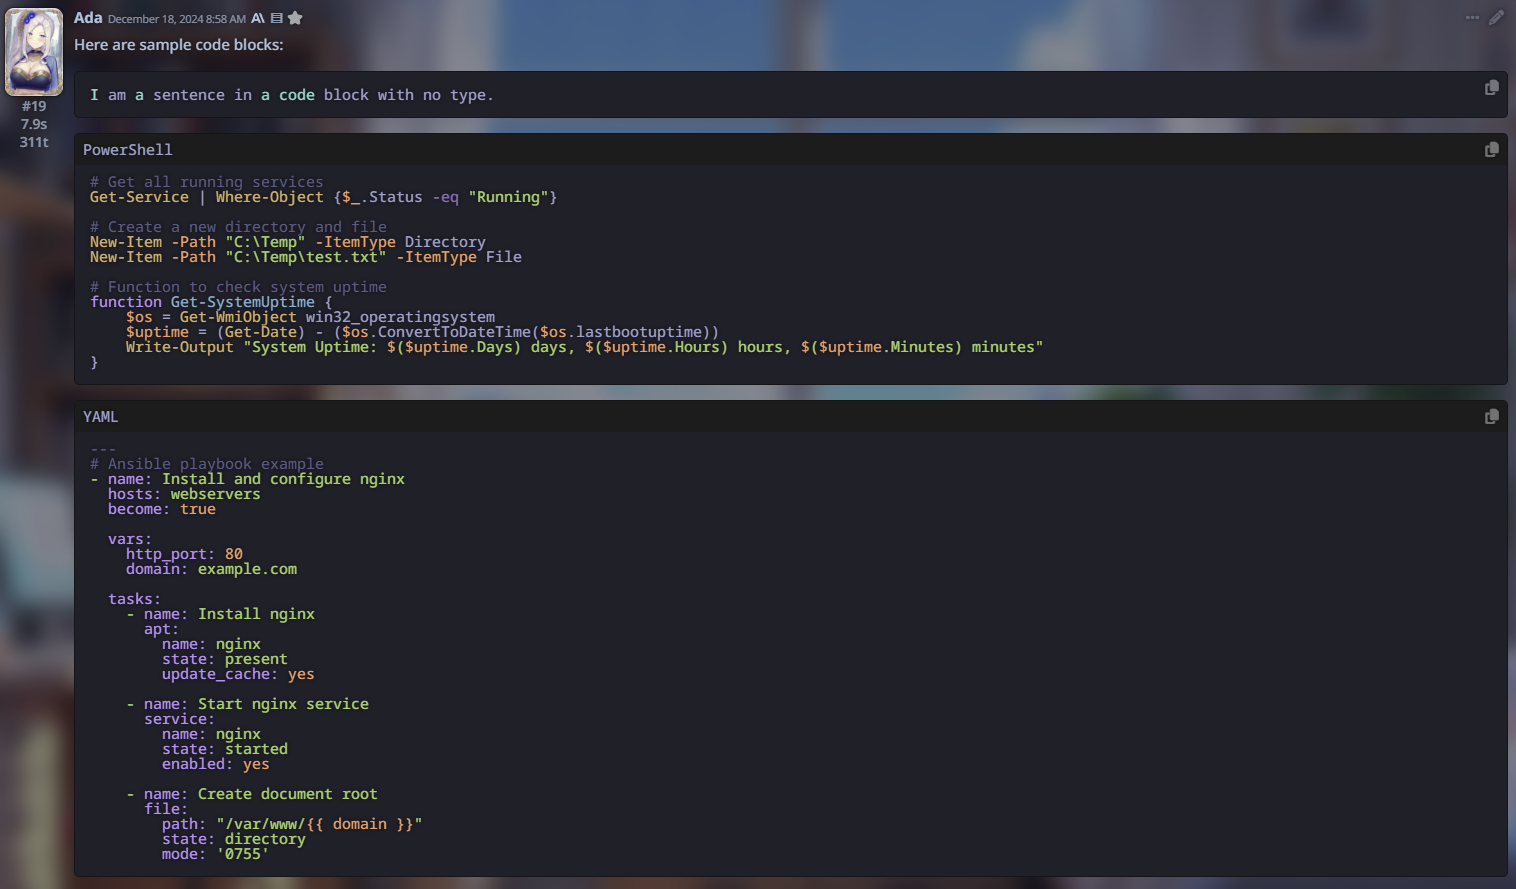Screen dimensions: 1516x889
Task: Click the Get-Service Where-Object line
Action: pos(324,197)
